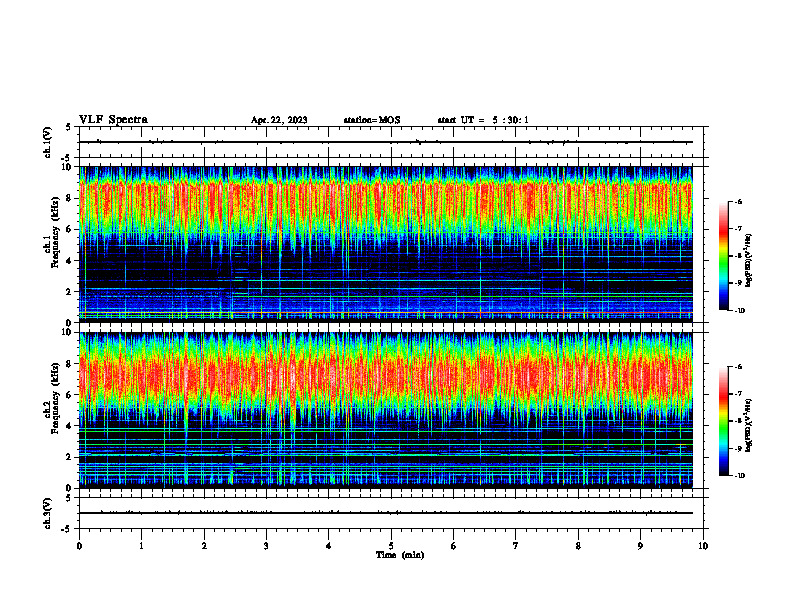Image resolution: width=792 pixels, height=612 pixels.
Task: Click the ch.1 color bar "-10" label
Action: [x=739, y=311]
